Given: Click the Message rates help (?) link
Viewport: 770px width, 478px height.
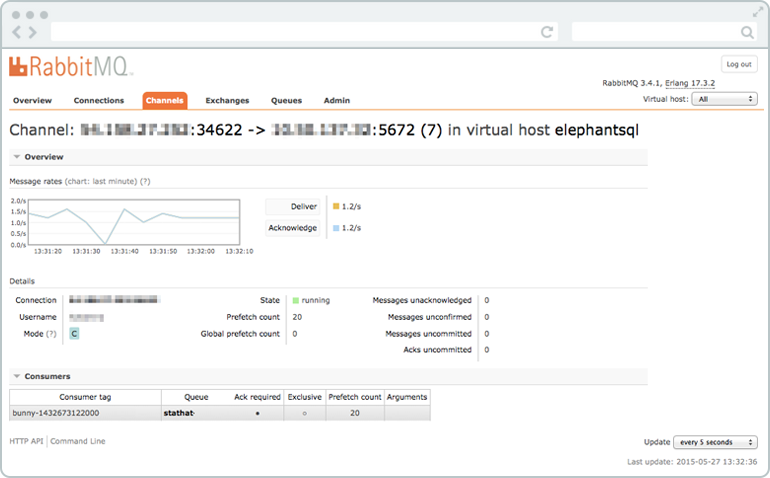Looking at the screenshot, I should pyautogui.click(x=145, y=181).
